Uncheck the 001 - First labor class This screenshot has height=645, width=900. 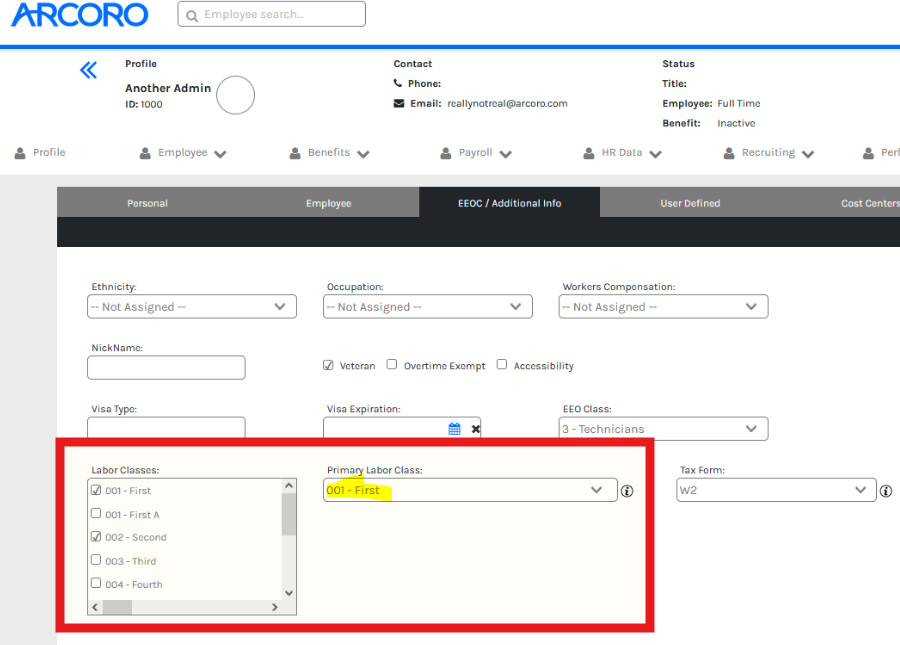(96, 490)
